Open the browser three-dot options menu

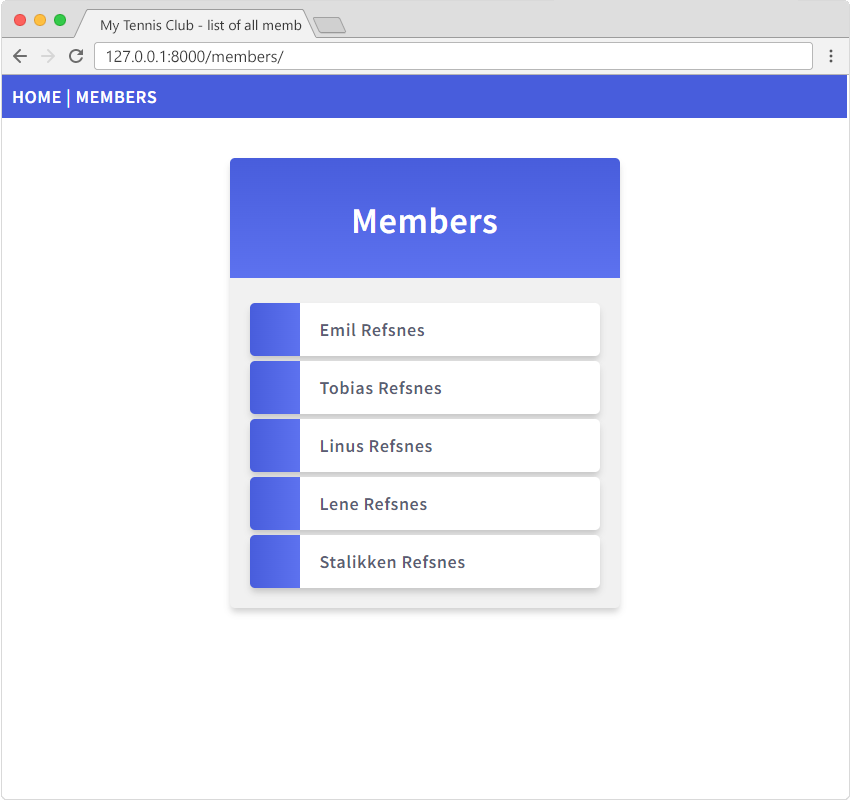(x=833, y=56)
